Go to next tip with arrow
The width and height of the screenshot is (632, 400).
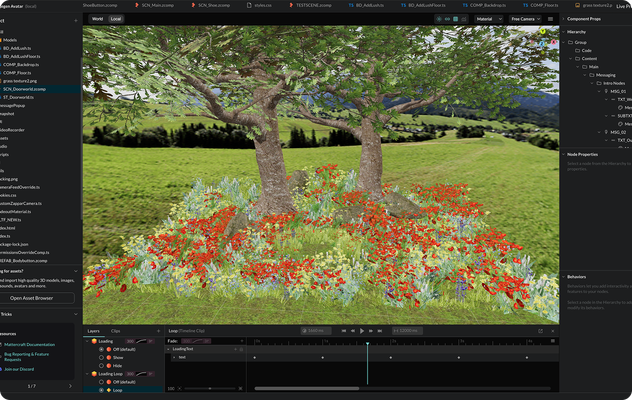(x=70, y=386)
